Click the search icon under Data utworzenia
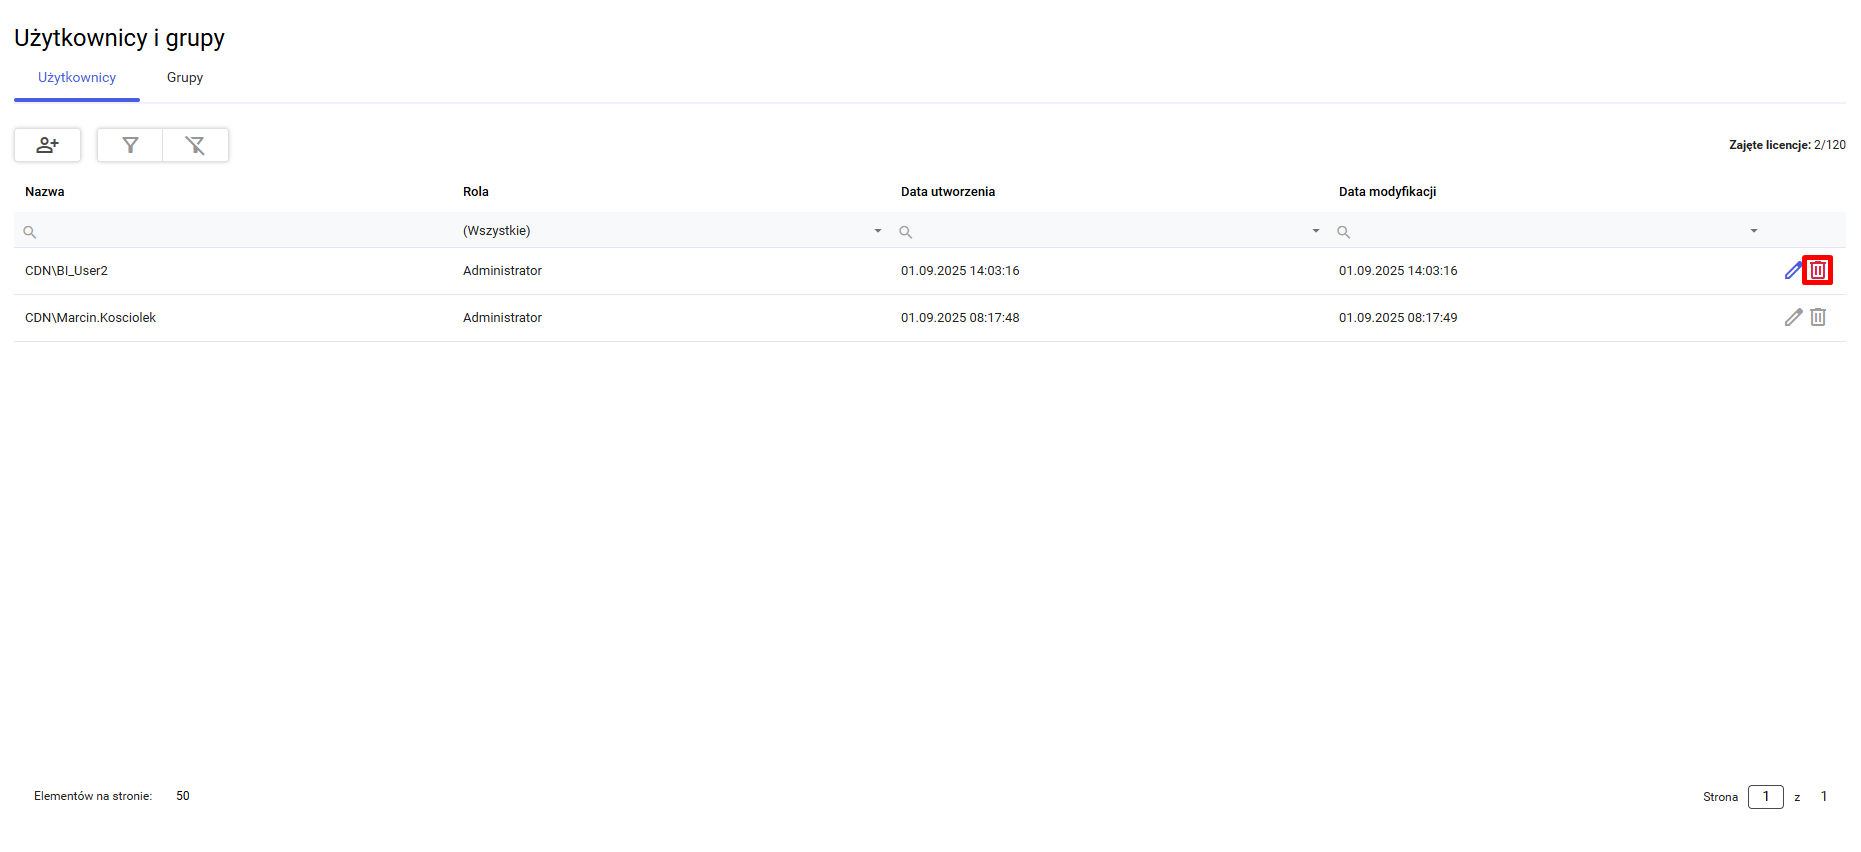Screen dimensions: 1861x852 click(x=905, y=232)
